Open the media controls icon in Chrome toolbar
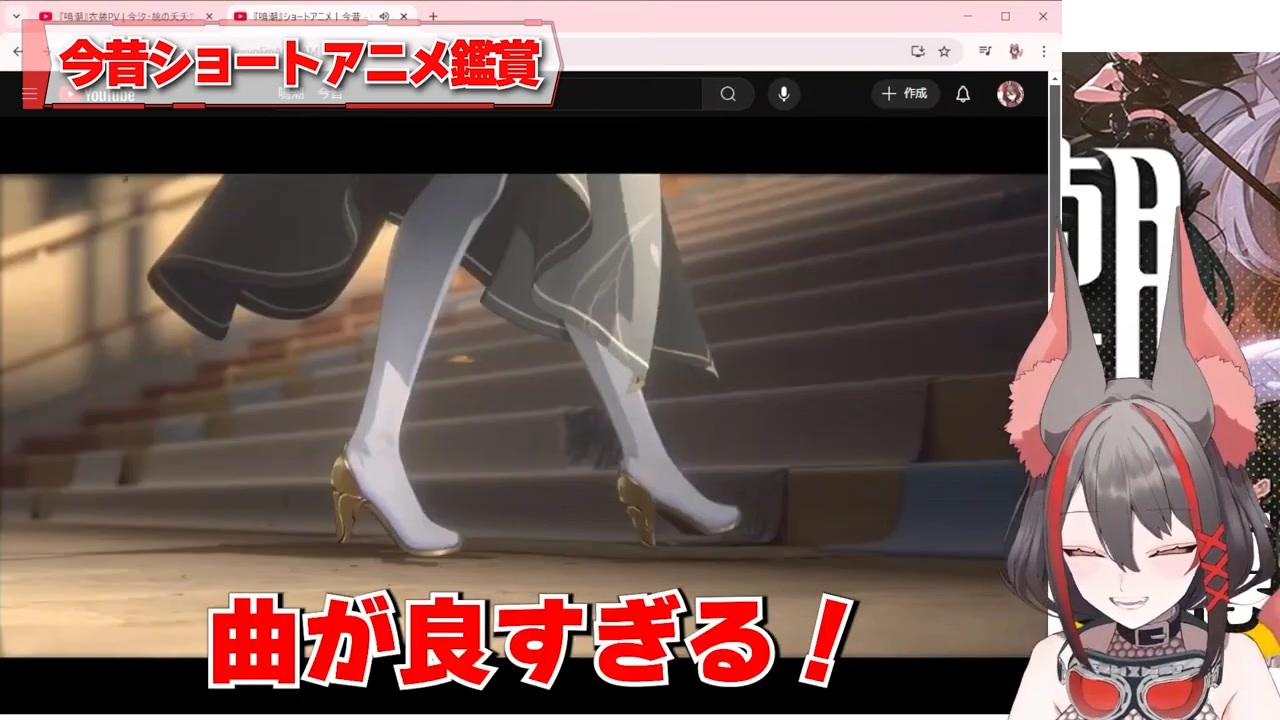This screenshot has height=720, width=1280. (985, 51)
